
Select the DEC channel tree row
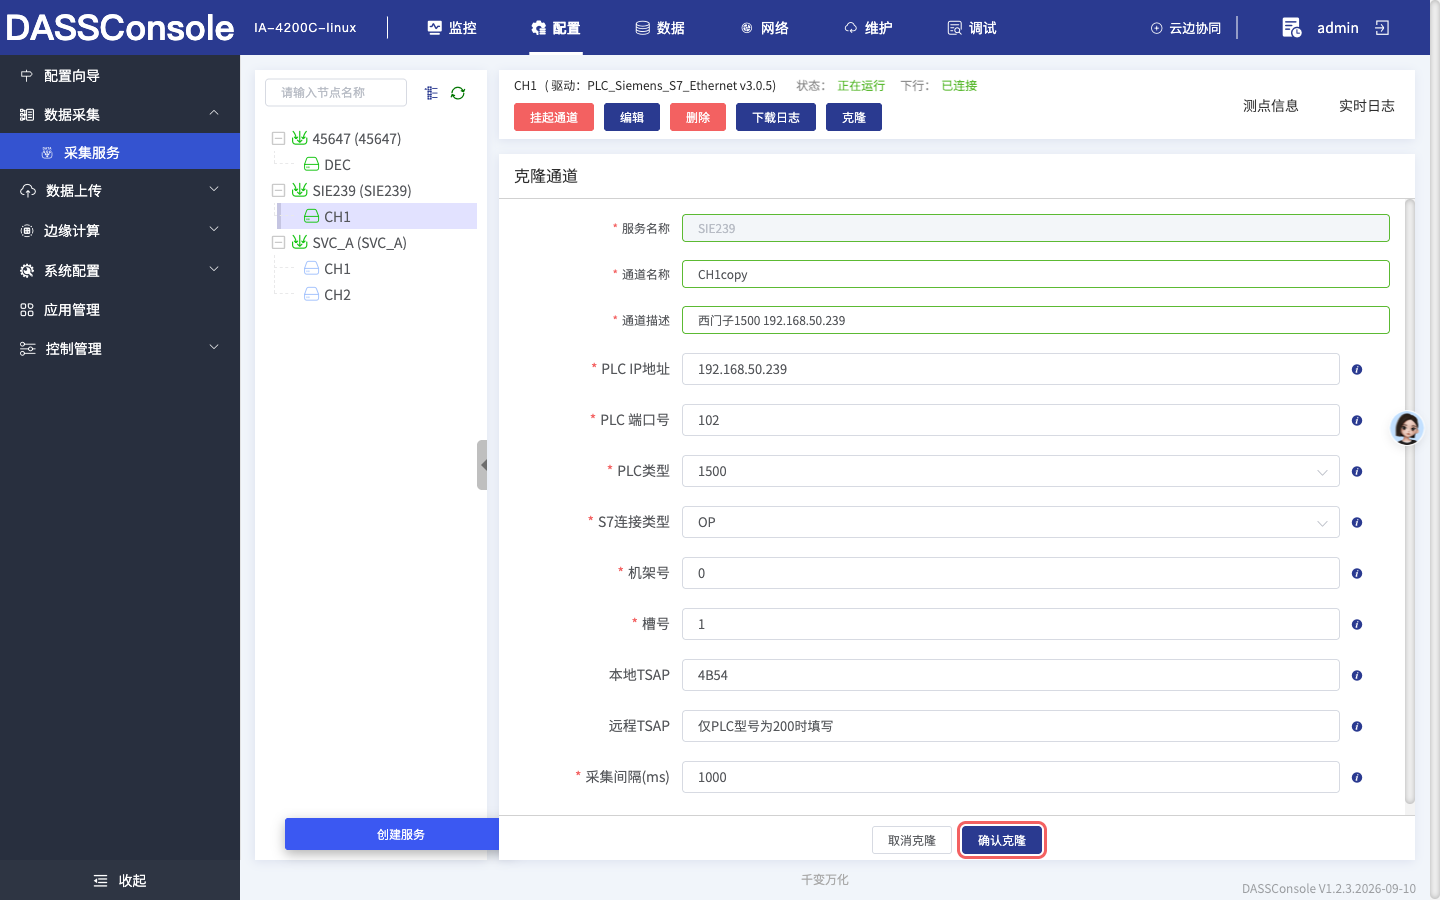(337, 164)
